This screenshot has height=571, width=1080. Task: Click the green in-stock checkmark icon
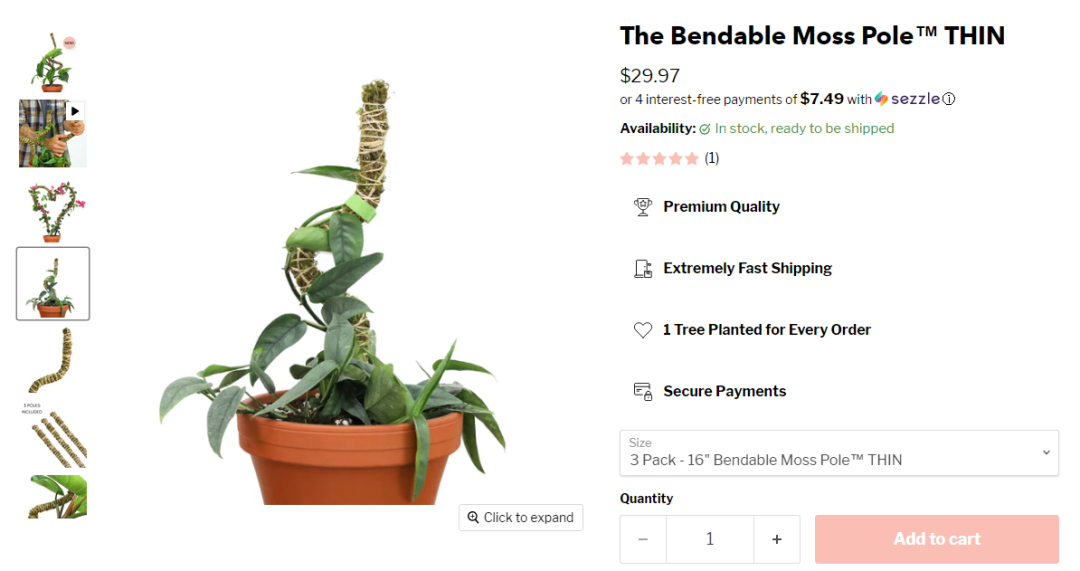pos(705,129)
